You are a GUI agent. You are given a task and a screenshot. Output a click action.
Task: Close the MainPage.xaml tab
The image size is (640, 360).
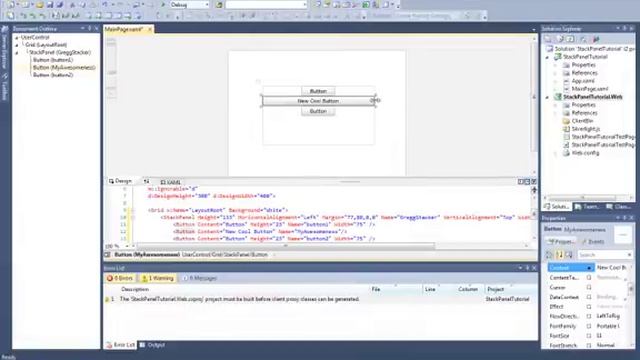[150, 29]
